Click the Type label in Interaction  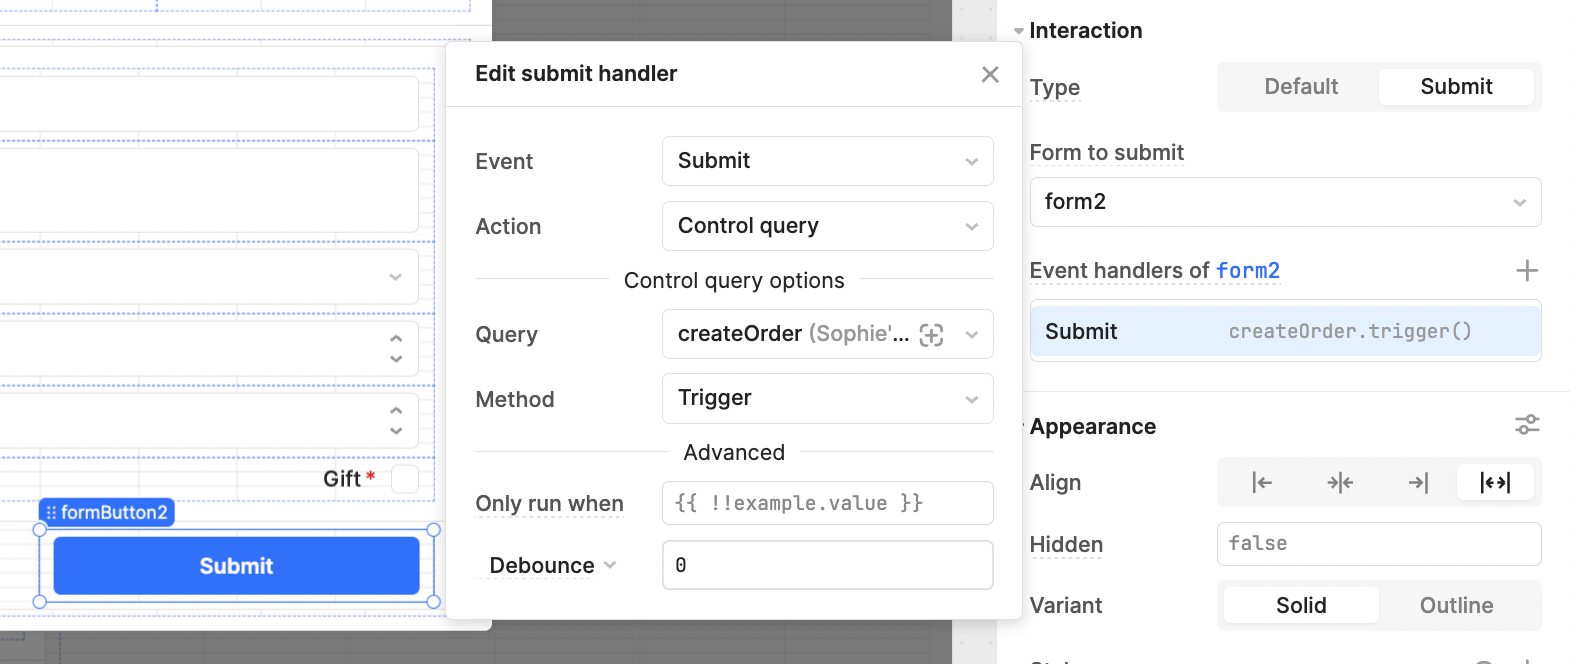pyautogui.click(x=1054, y=88)
